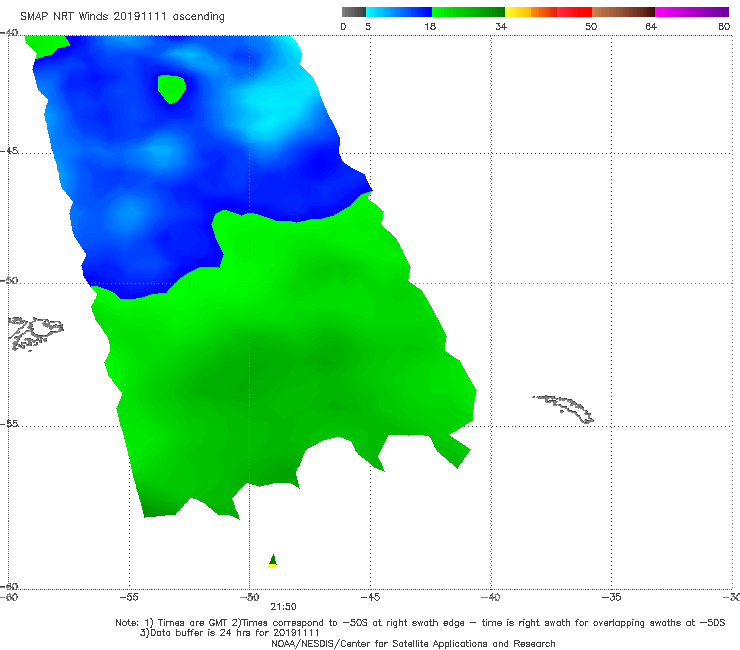Click the 'SMAP NRT Winds 20191111 ascending' title
This screenshot has width=740, height=650.
(x=122, y=16)
